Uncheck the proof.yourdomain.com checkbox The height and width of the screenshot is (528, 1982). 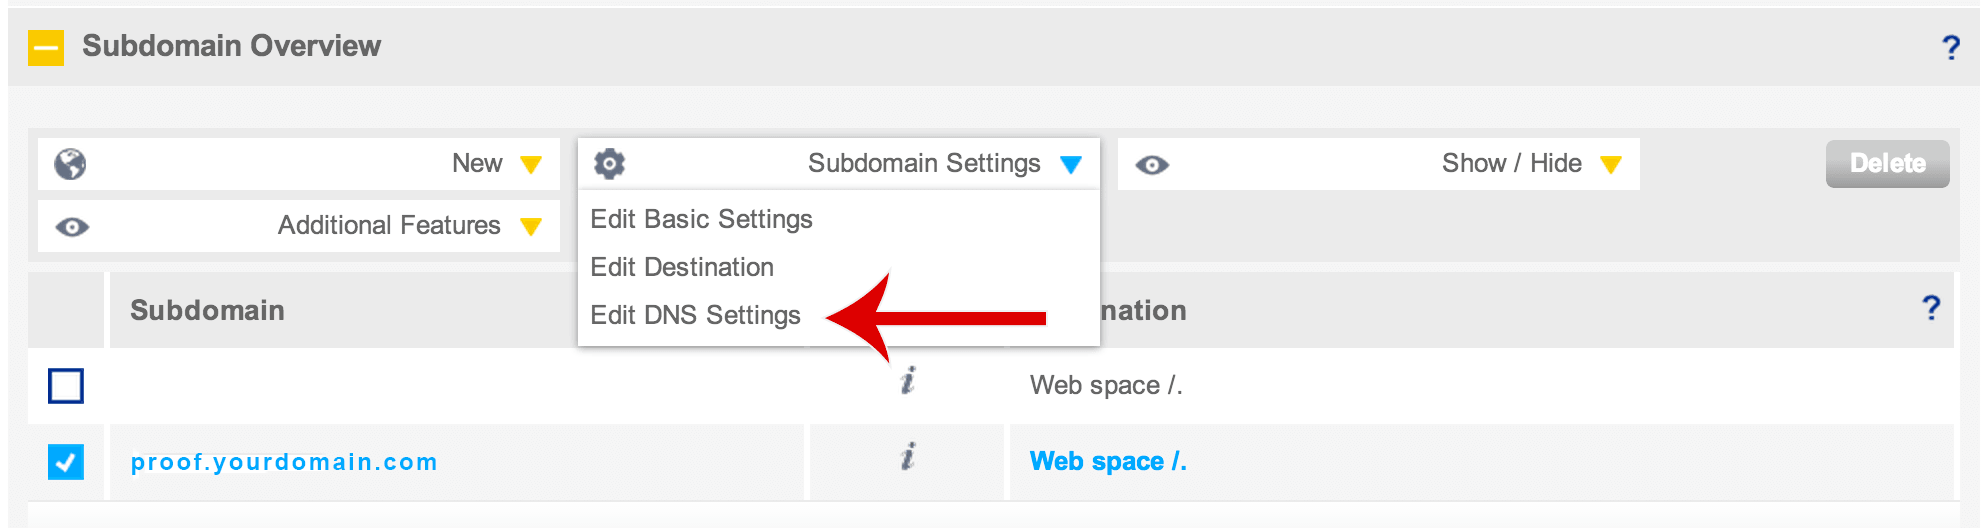point(66,462)
